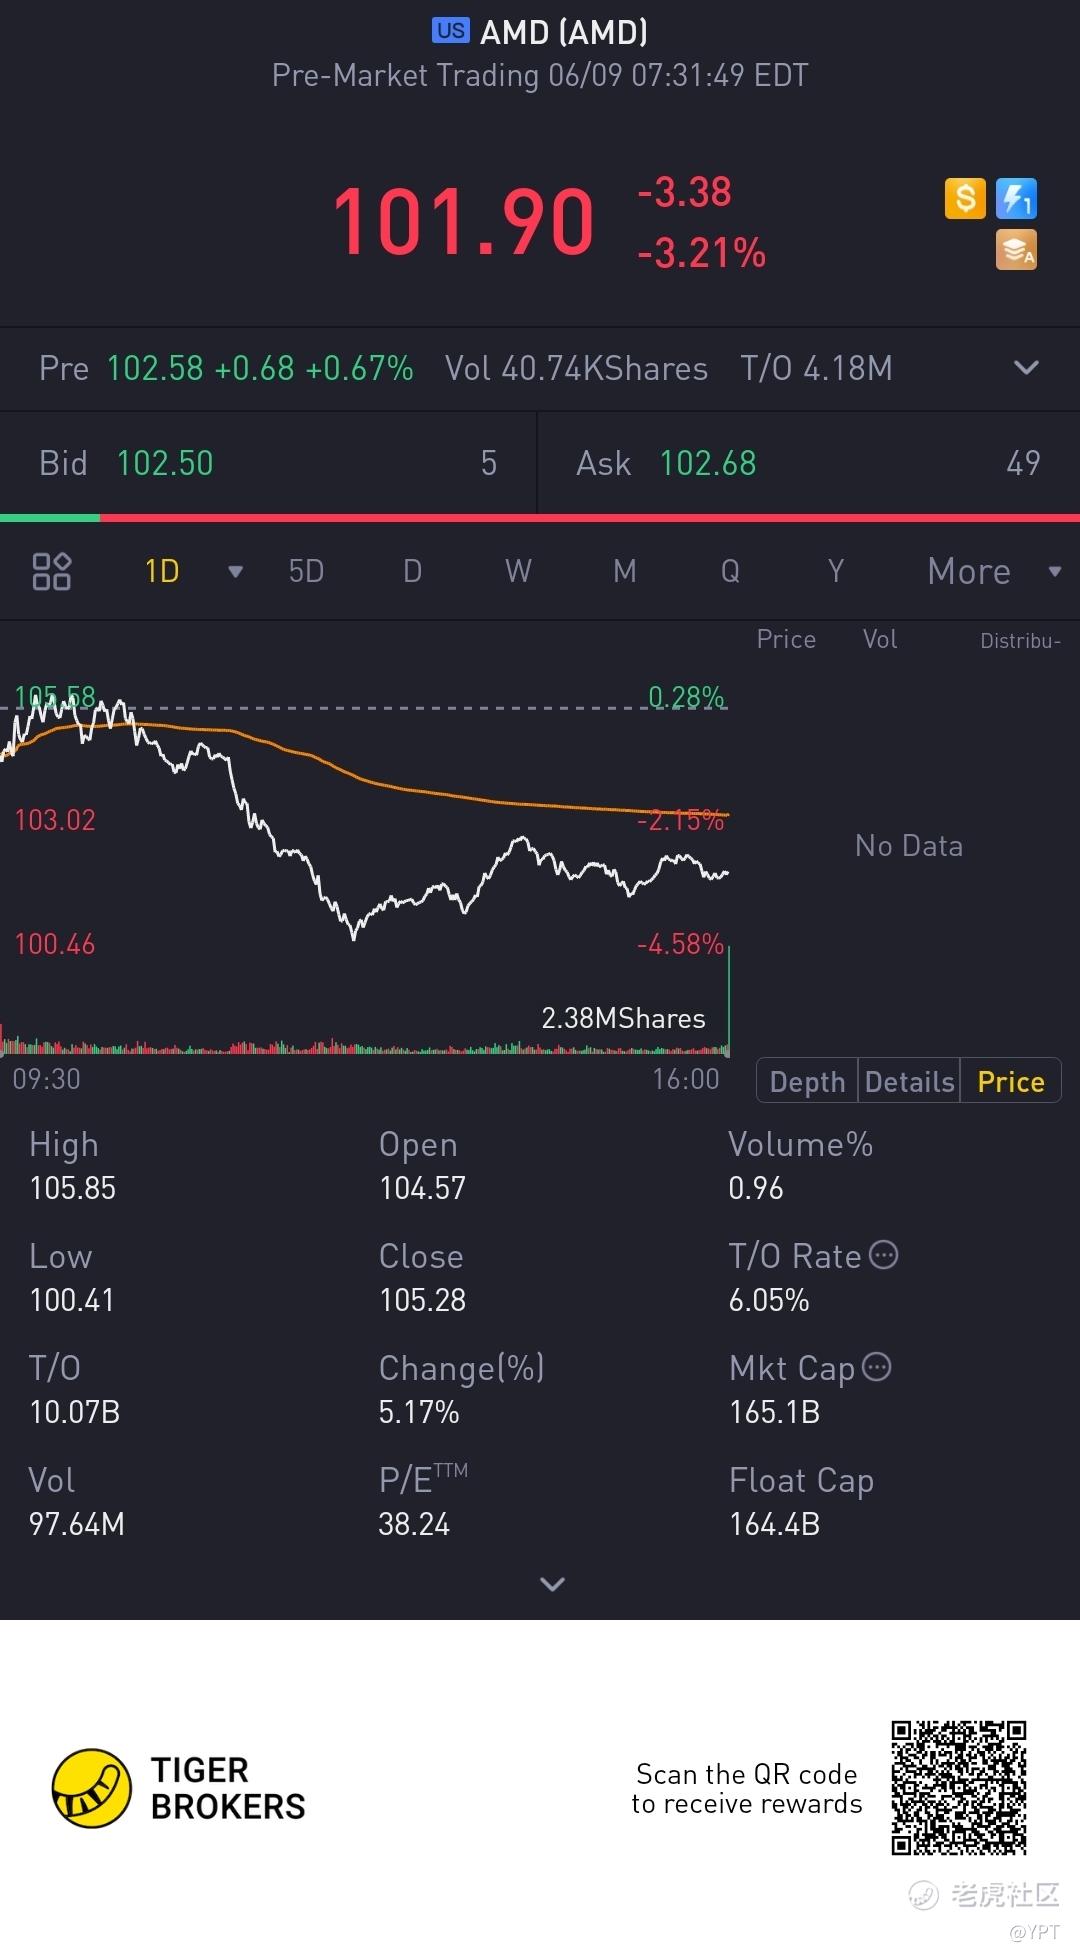This screenshot has height=1957, width=1080.
Task: Tap the volume bars under the chart
Action: 365,1048
